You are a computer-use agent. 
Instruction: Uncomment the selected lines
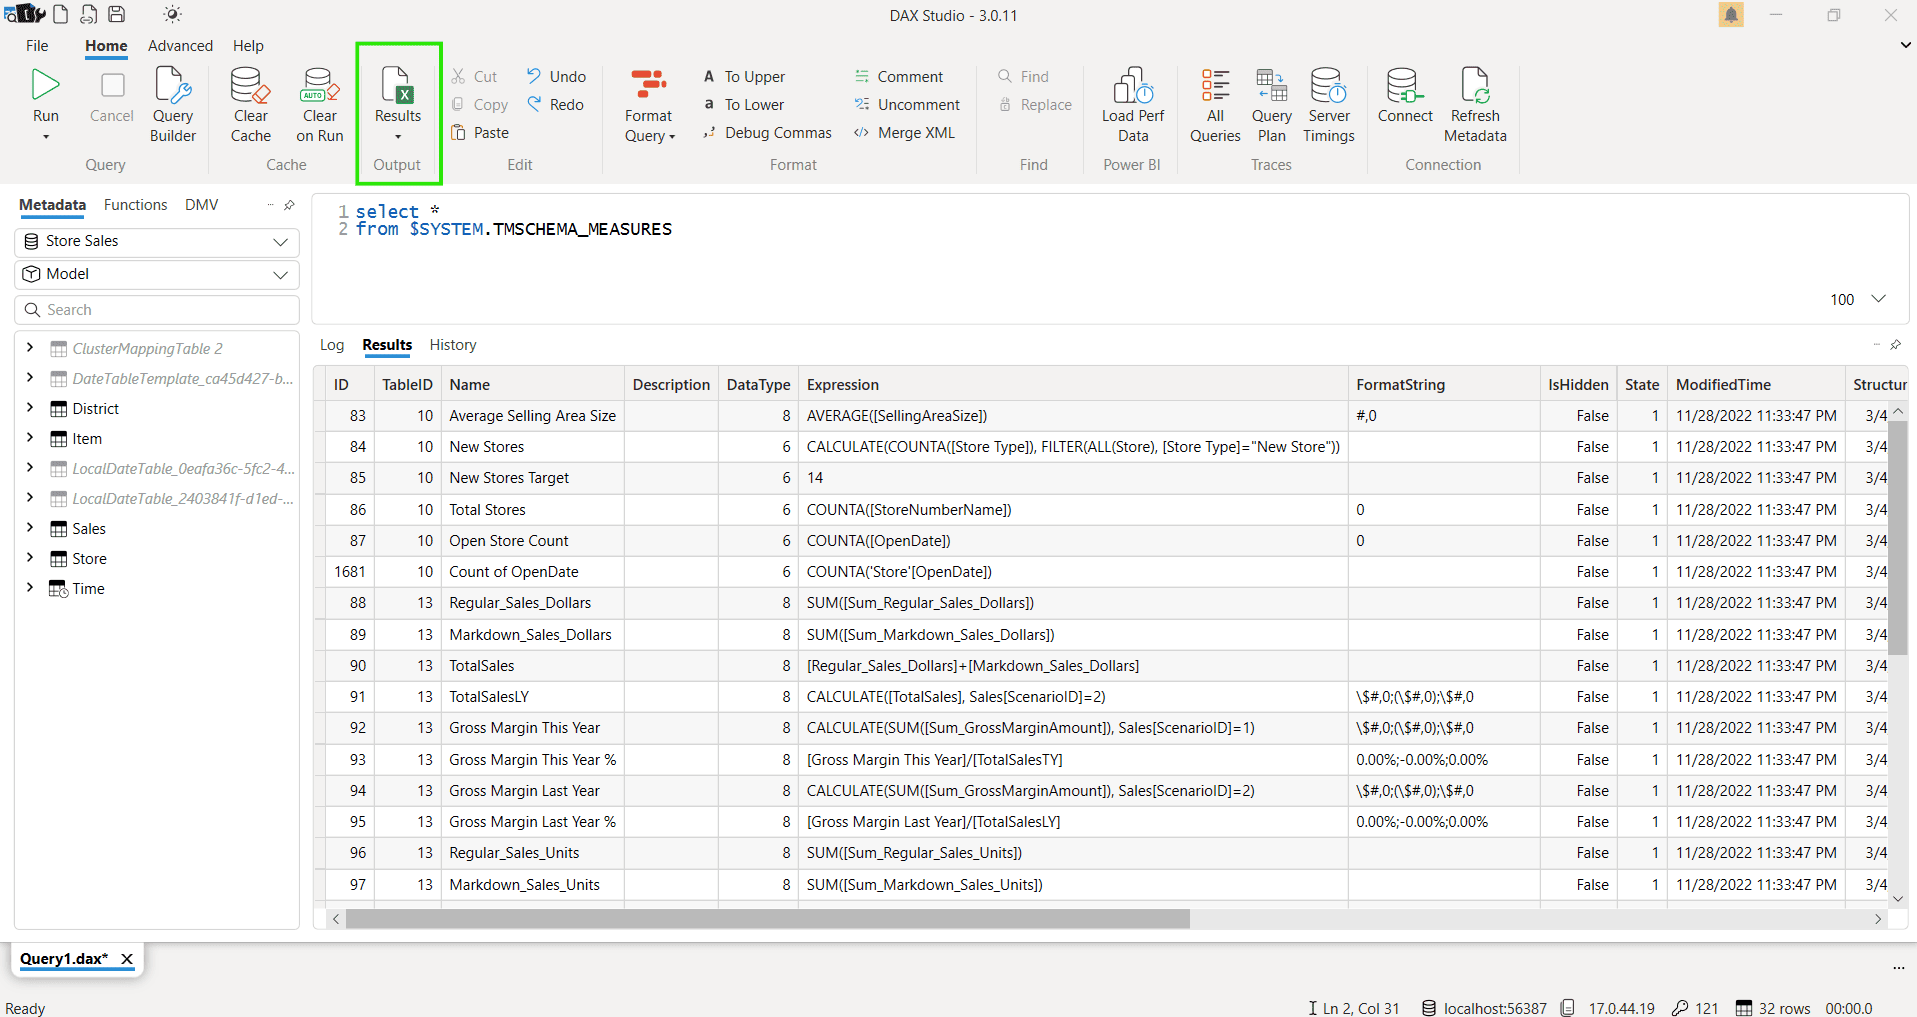coord(907,104)
